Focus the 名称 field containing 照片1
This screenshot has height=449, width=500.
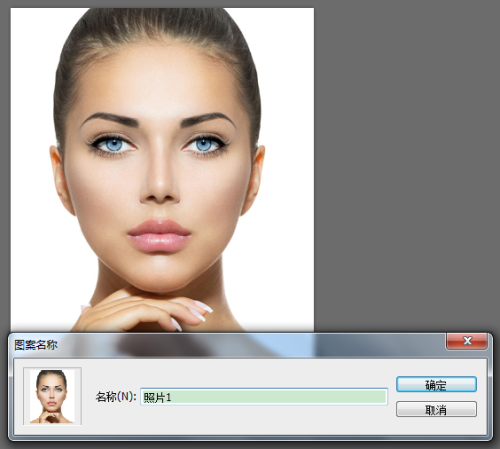coord(264,397)
